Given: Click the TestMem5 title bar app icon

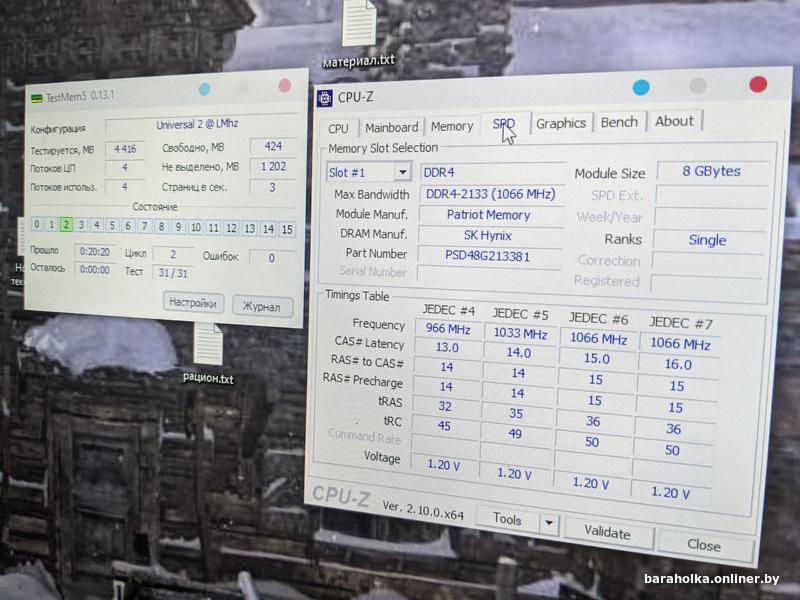Looking at the screenshot, I should pyautogui.click(x=38, y=96).
